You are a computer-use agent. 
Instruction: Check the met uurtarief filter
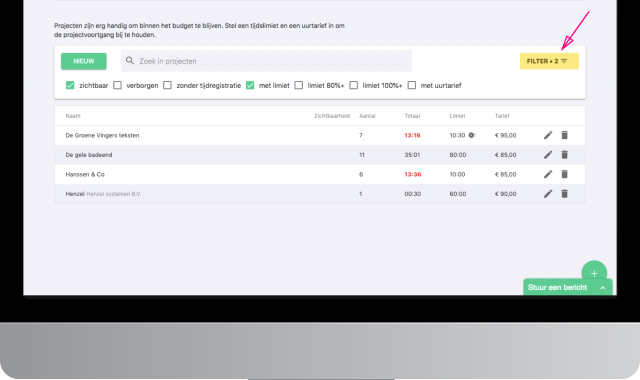(412, 85)
